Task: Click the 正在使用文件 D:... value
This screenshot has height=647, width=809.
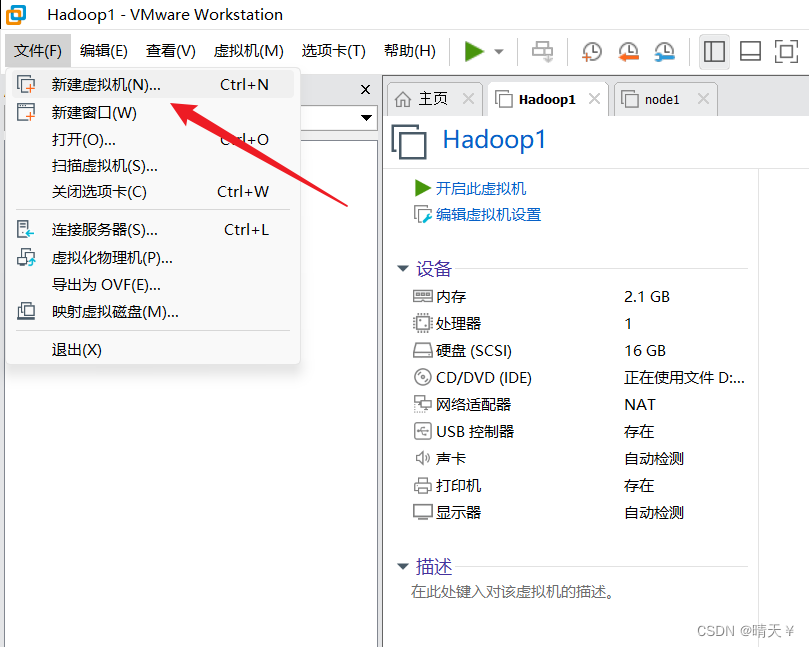Action: [x=684, y=378]
